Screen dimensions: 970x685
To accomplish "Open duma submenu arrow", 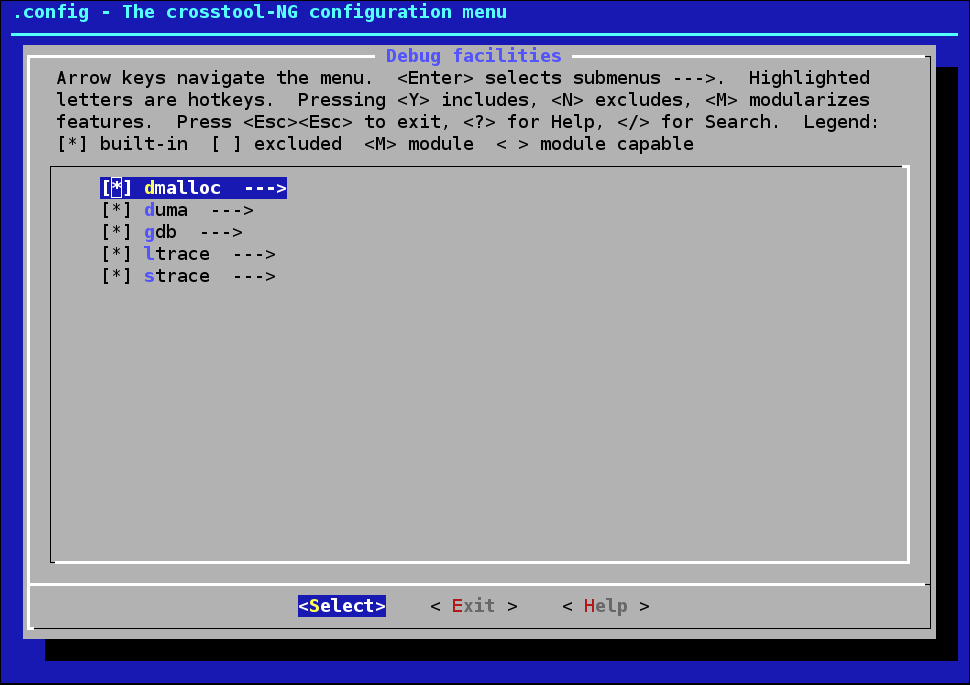I will 233,210.
